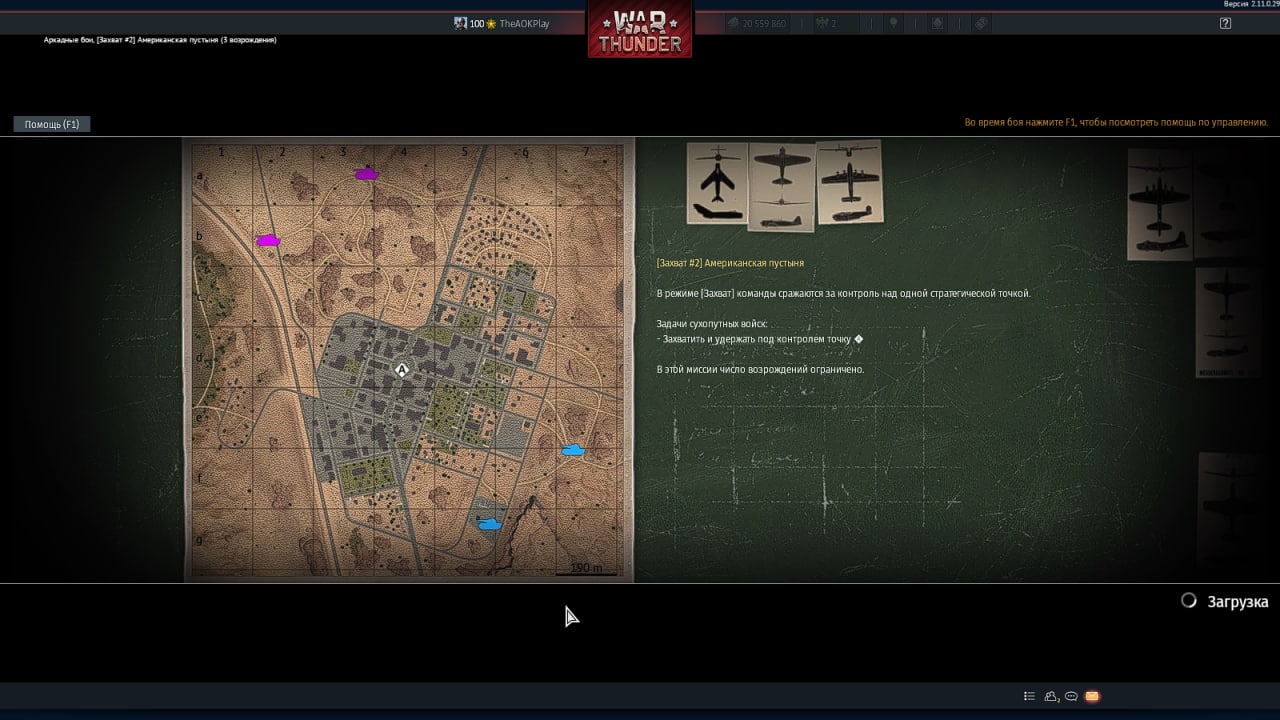Image resolution: width=1280 pixels, height=720 pixels.
Task: Click the Помощь (F1) button
Action: 52,124
